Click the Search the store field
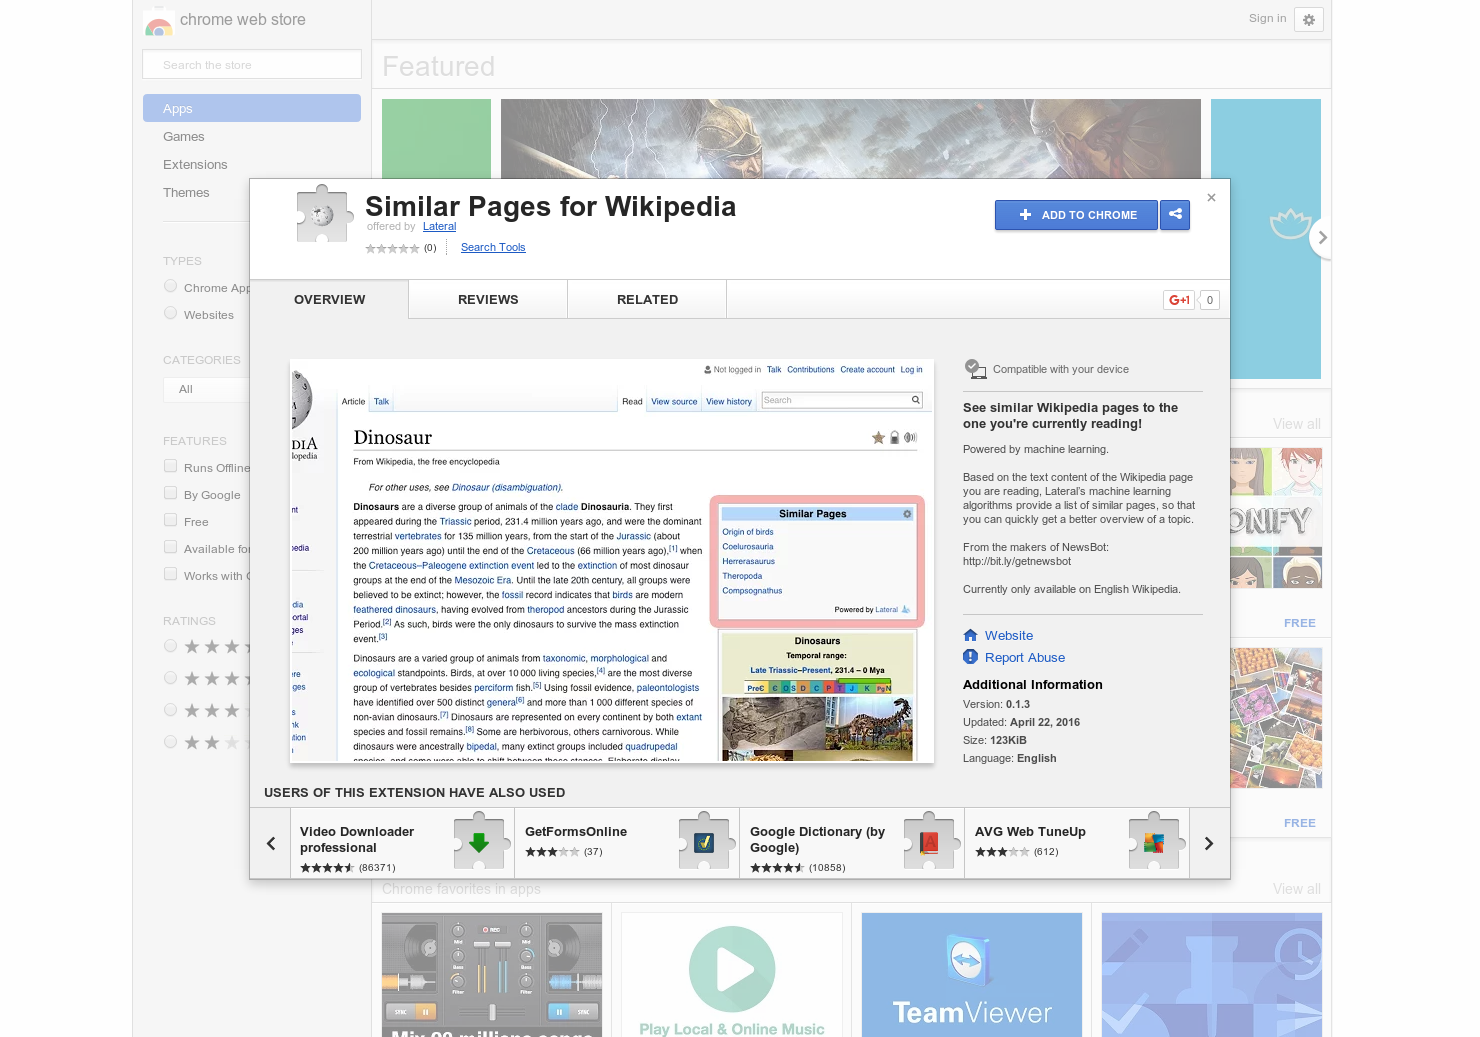 (x=251, y=63)
